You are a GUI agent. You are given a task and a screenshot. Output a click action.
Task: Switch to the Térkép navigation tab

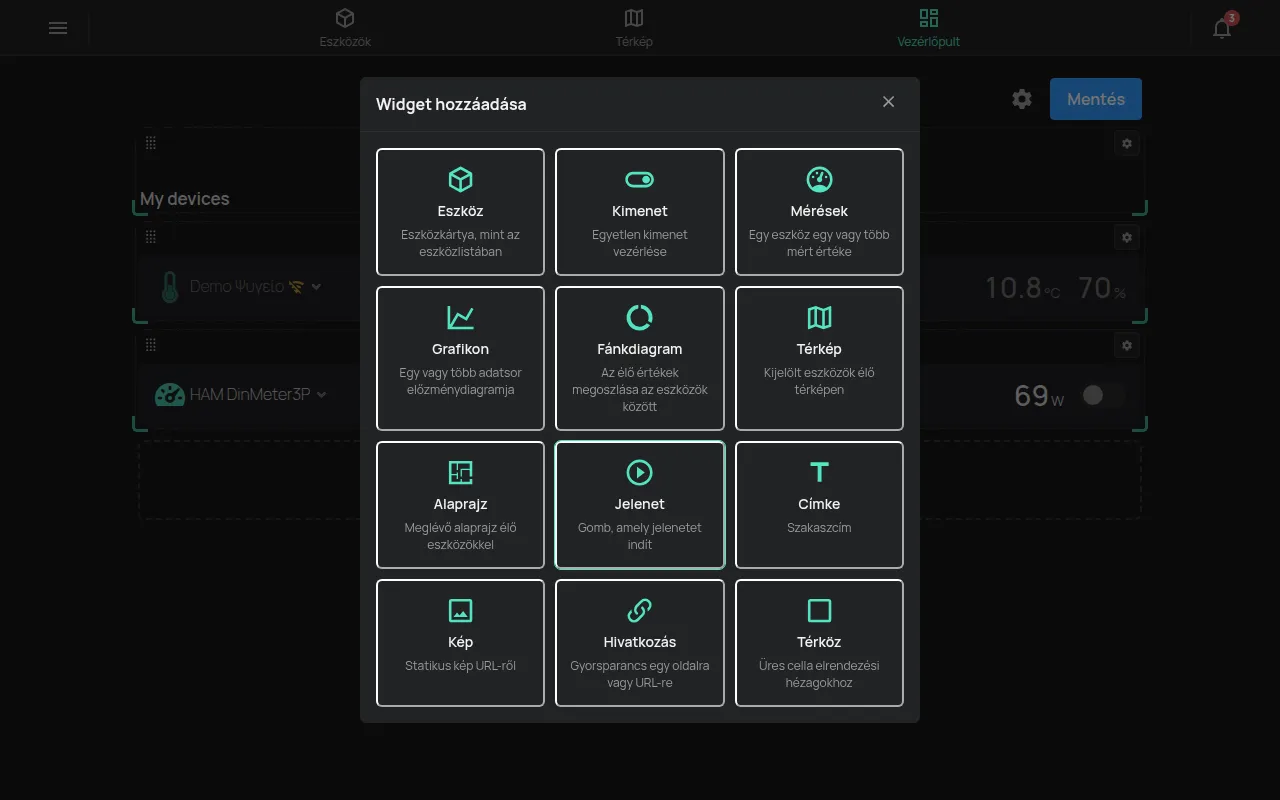[x=634, y=28]
